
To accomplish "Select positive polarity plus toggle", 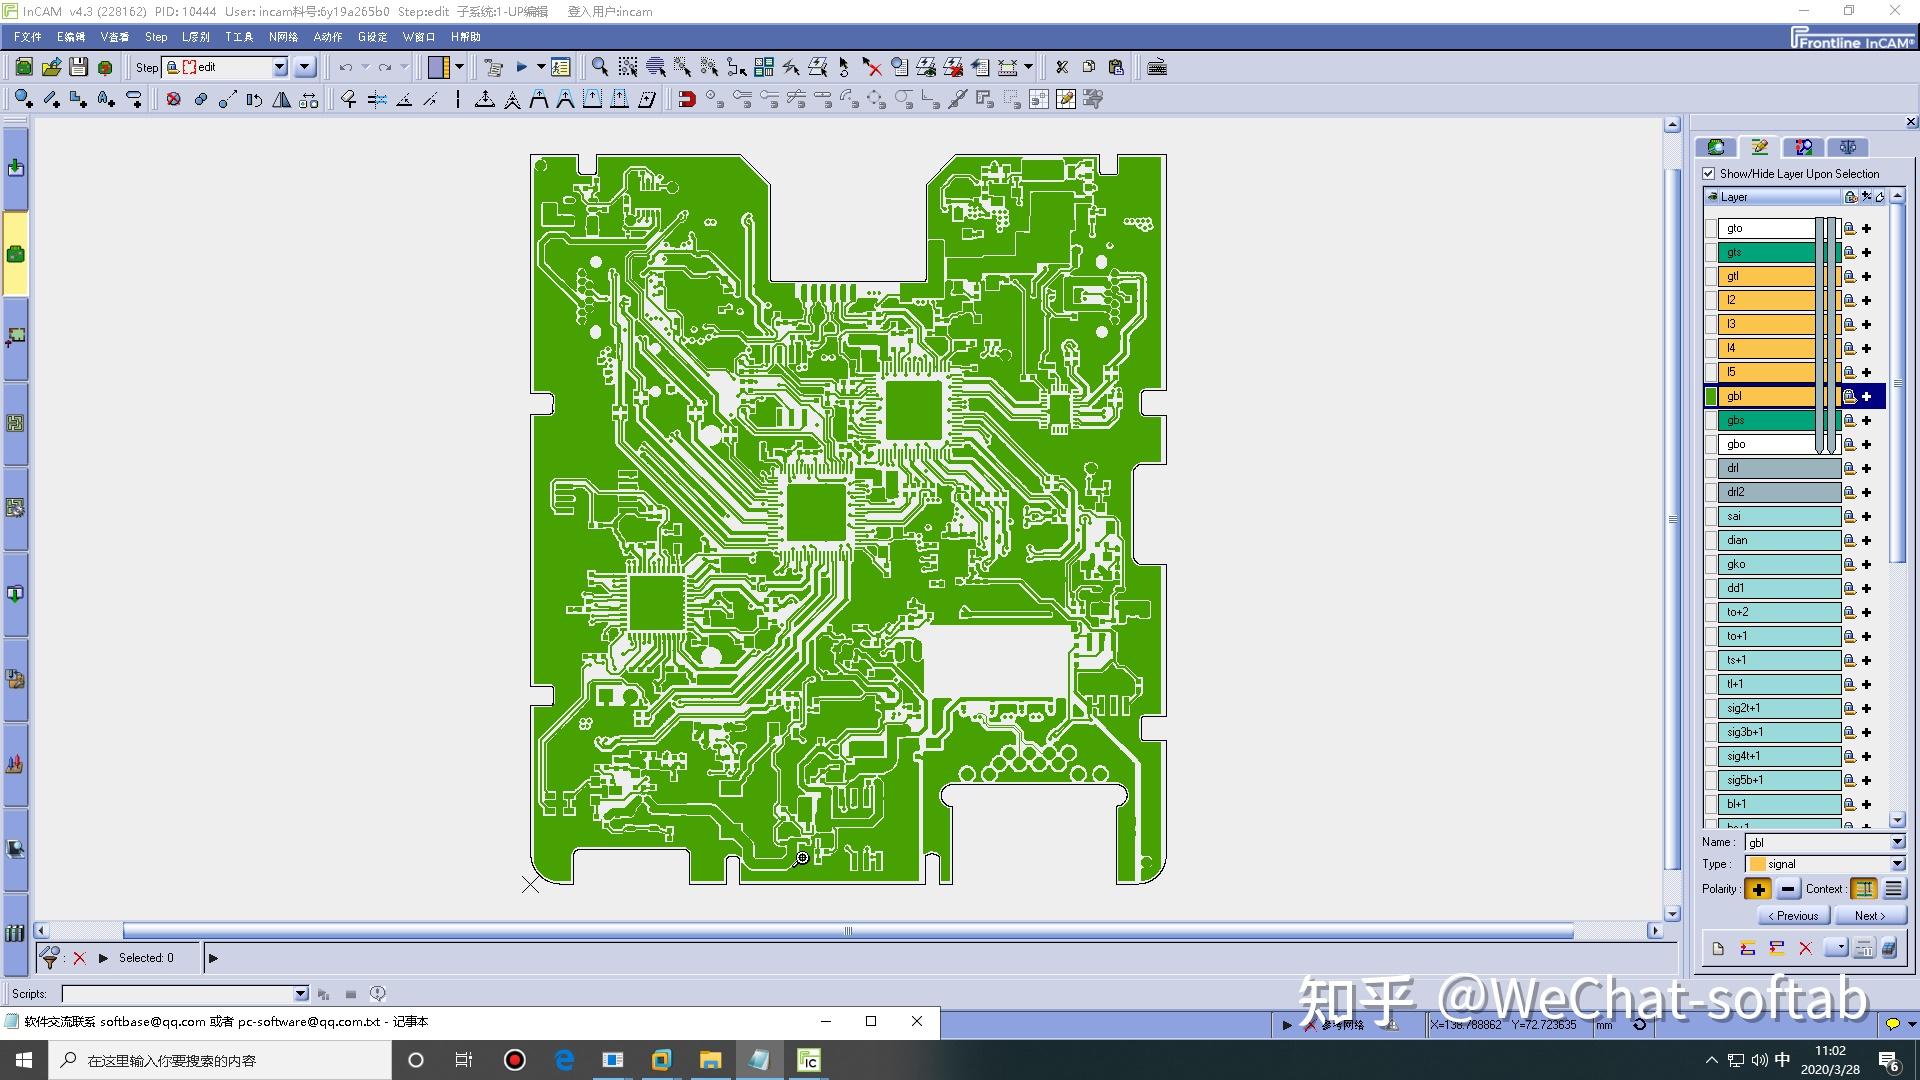I will click(1758, 888).
